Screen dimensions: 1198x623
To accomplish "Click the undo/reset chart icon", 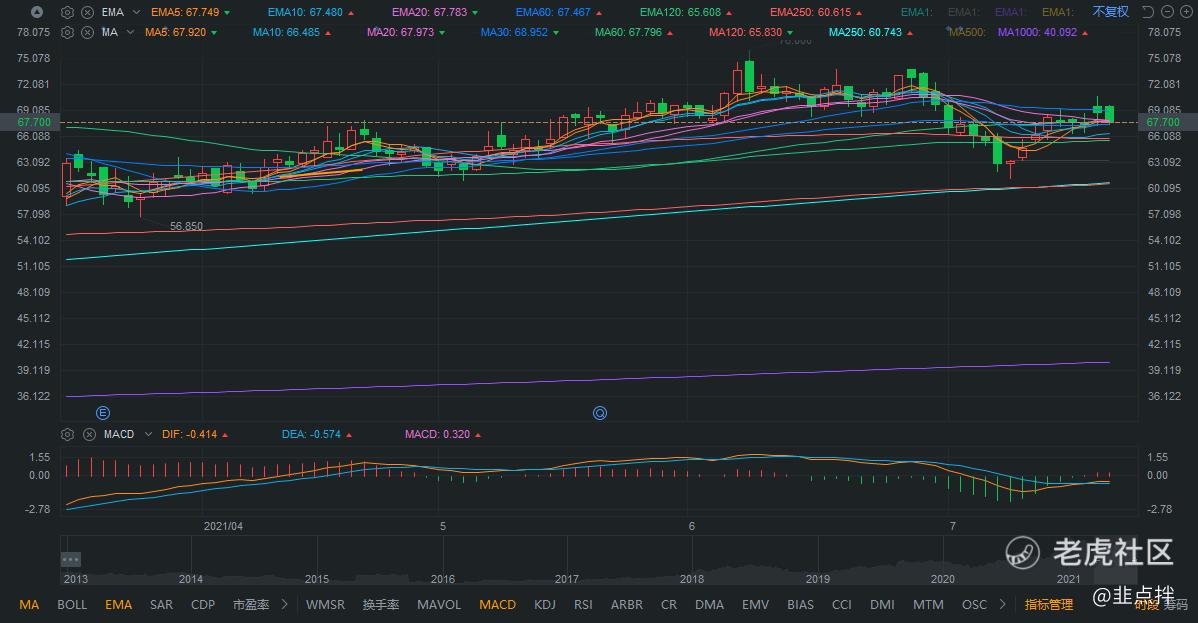I will click(1148, 11).
